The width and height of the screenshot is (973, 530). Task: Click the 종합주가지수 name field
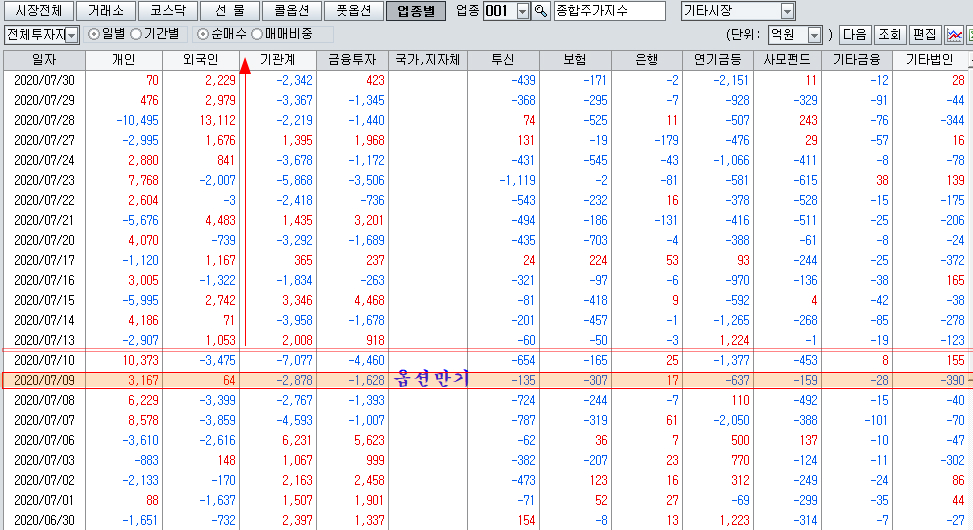[x=608, y=12]
